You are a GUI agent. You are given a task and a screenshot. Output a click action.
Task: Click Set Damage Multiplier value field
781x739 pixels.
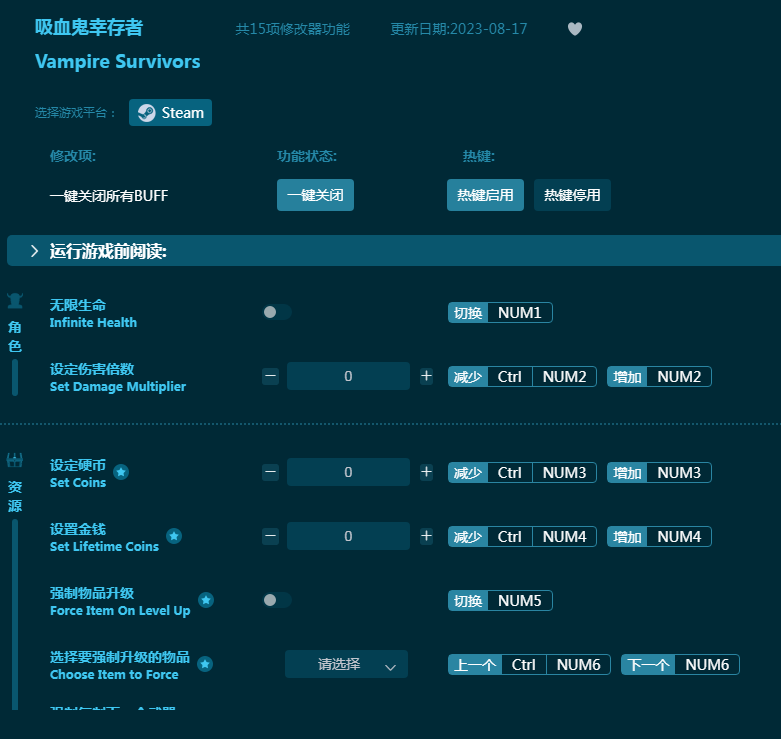348,376
